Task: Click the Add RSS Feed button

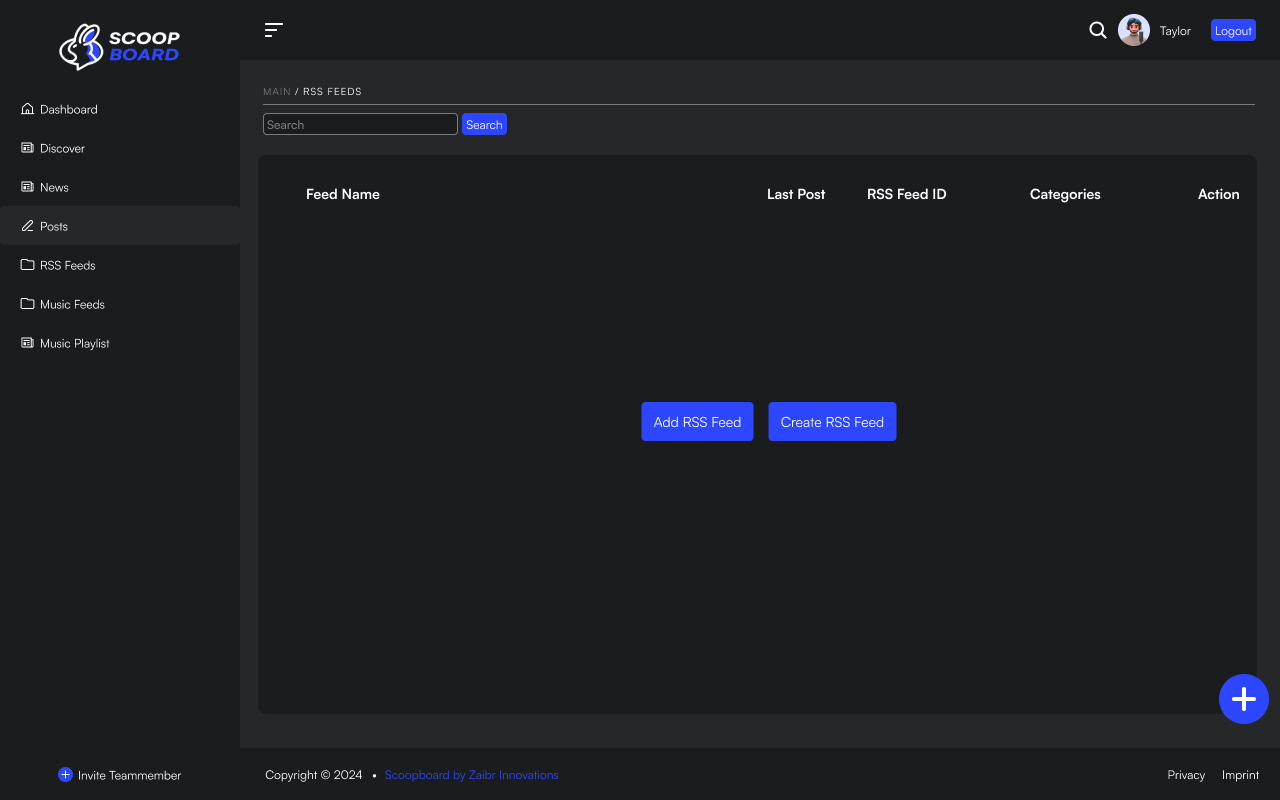Action: 697,422
